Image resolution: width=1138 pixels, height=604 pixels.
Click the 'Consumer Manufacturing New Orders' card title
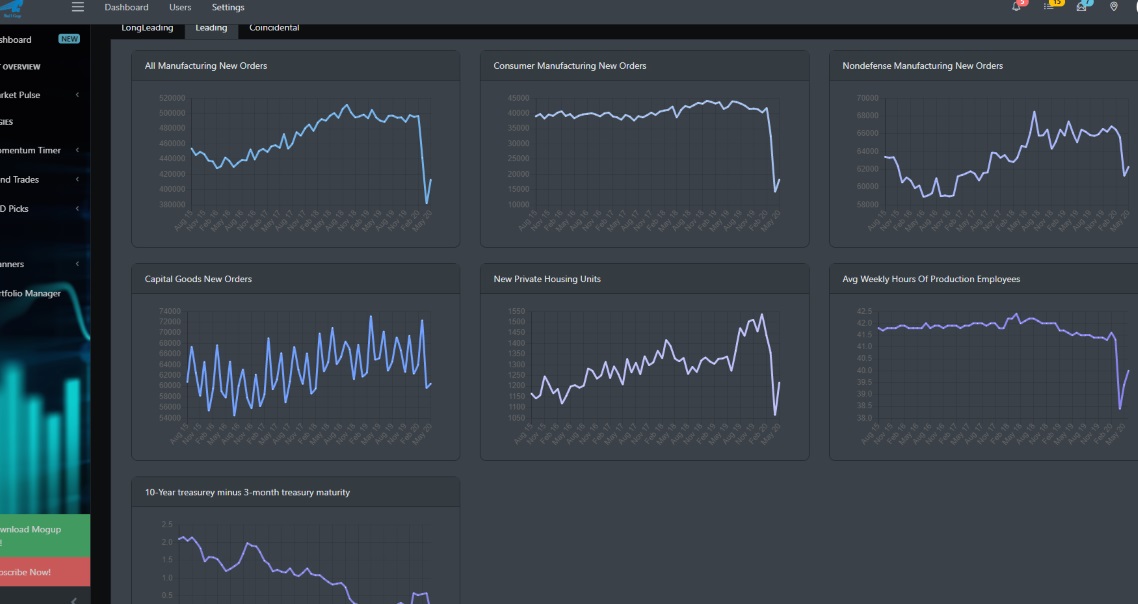[570, 66]
